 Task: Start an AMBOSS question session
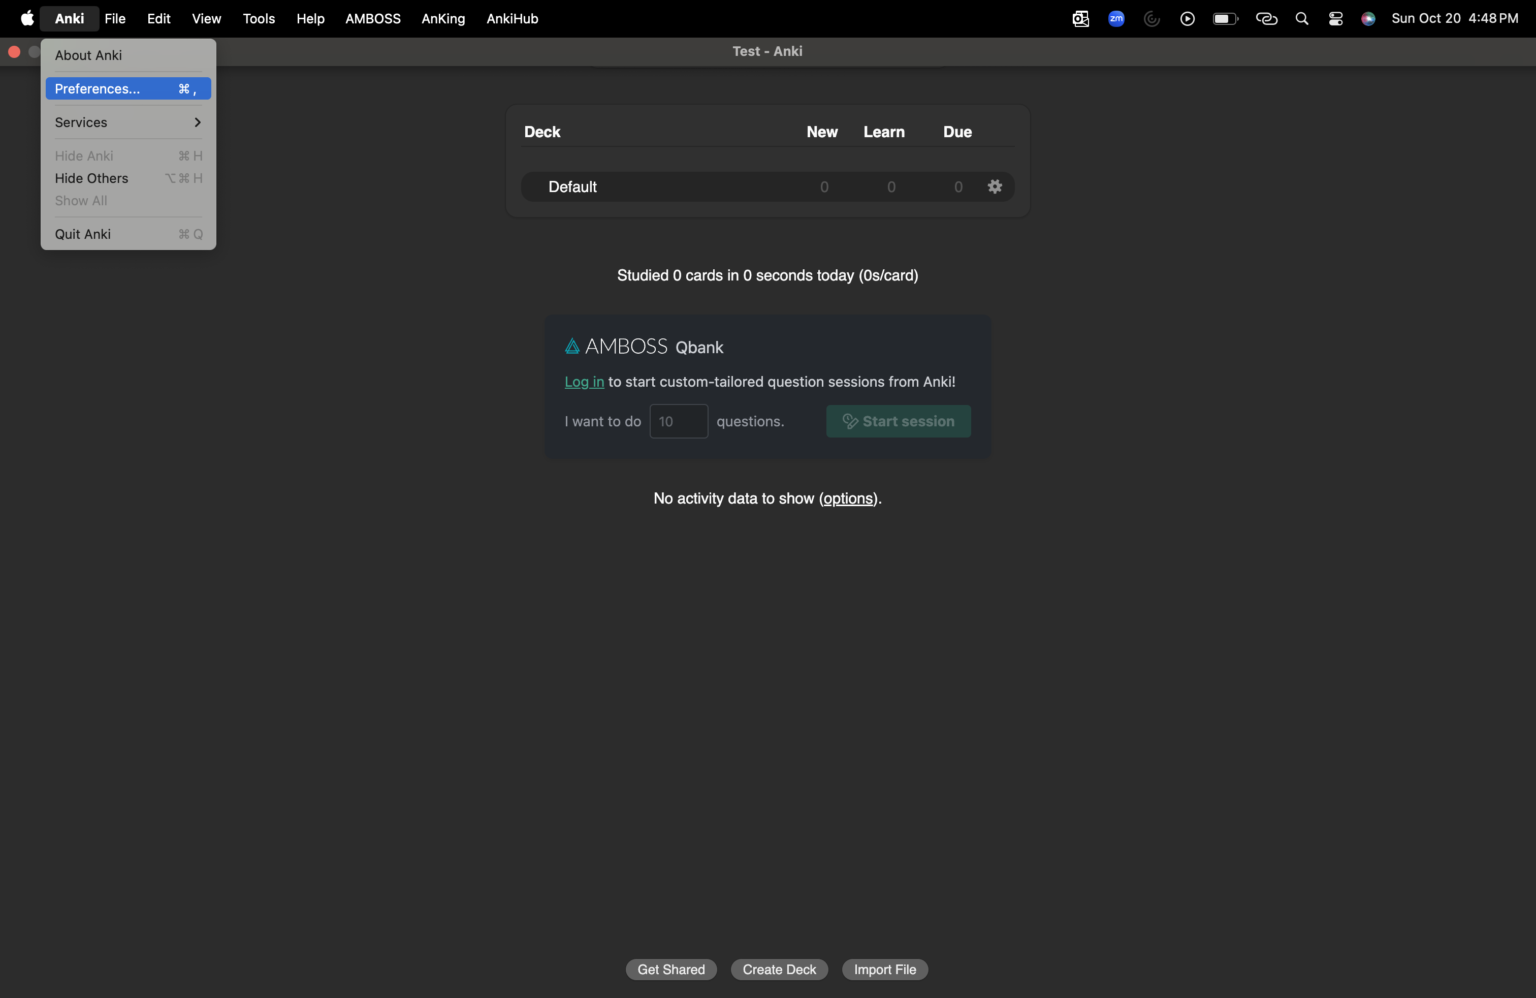[898, 421]
